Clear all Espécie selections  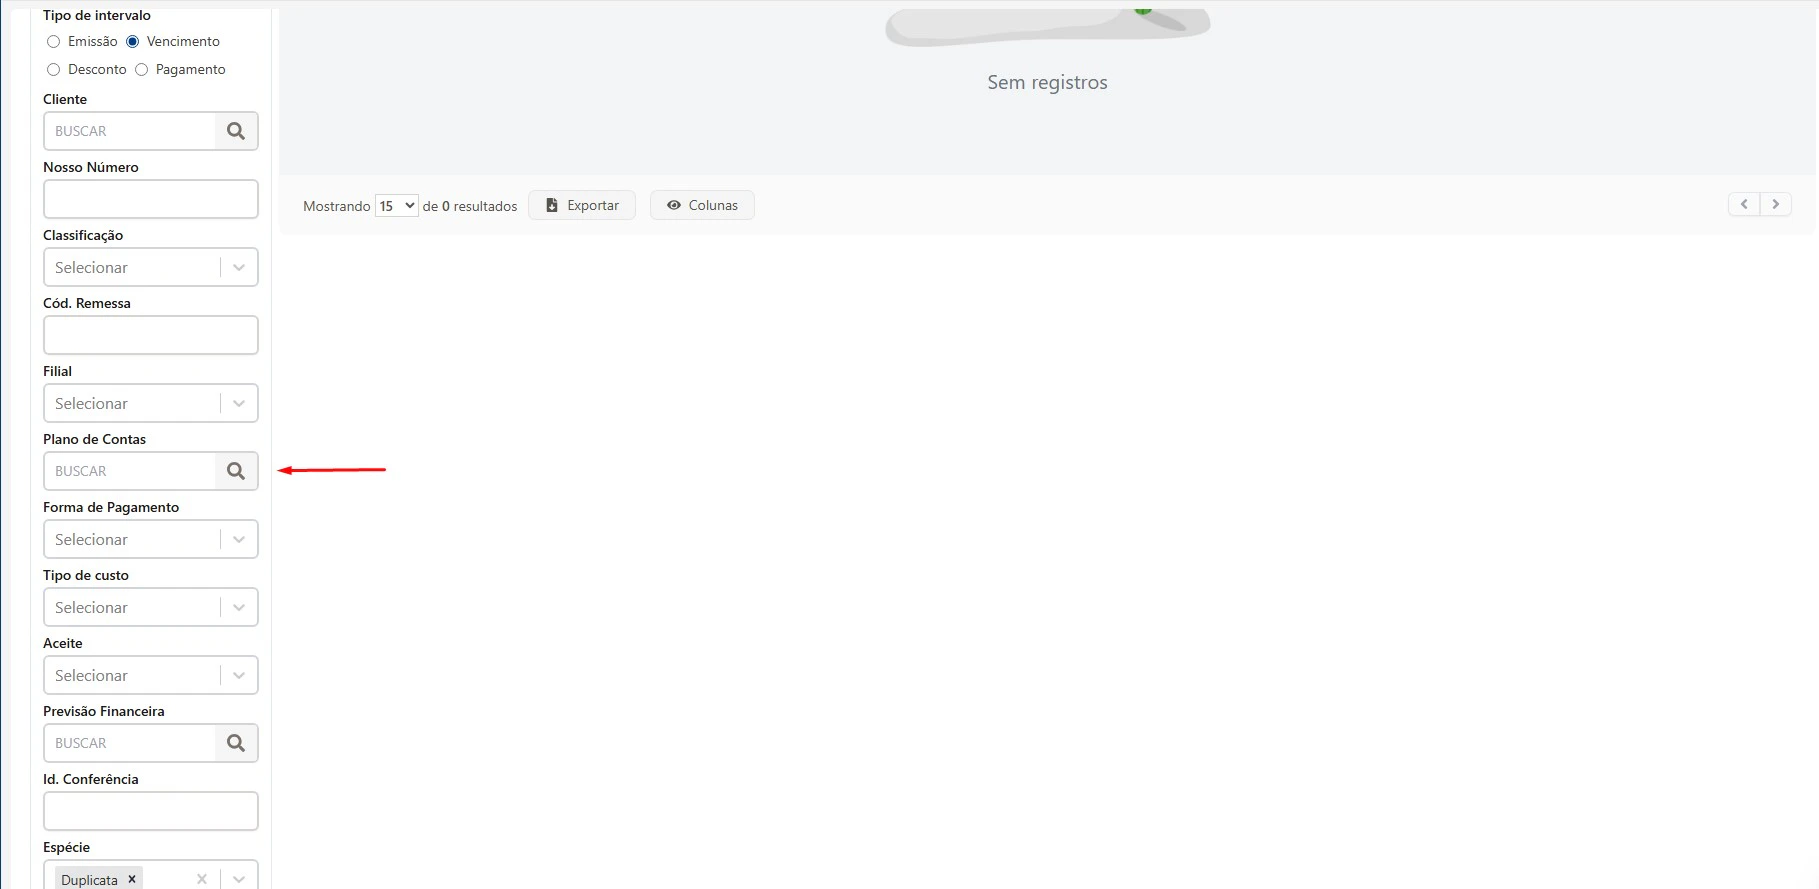[202, 879]
